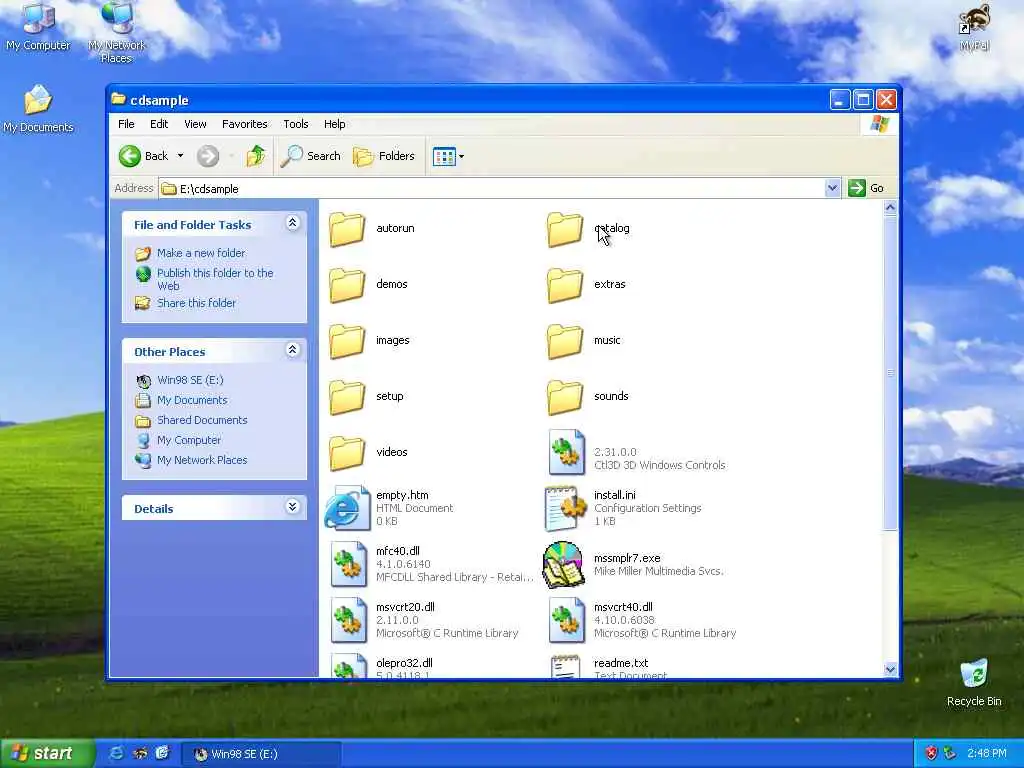The height and width of the screenshot is (768, 1024).
Task: Click the Go button
Action: click(x=867, y=188)
